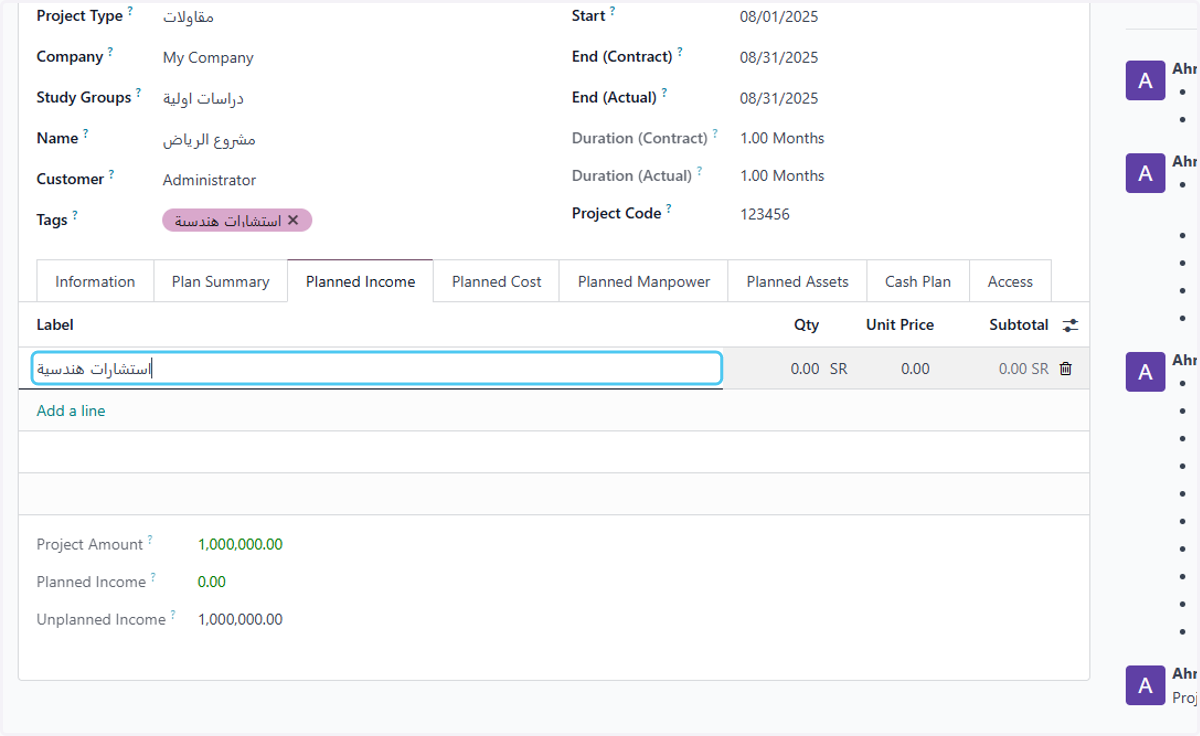Screen dimensions: 1200x736
Task: Click the Planned Income help question mark
Action: pos(154,577)
